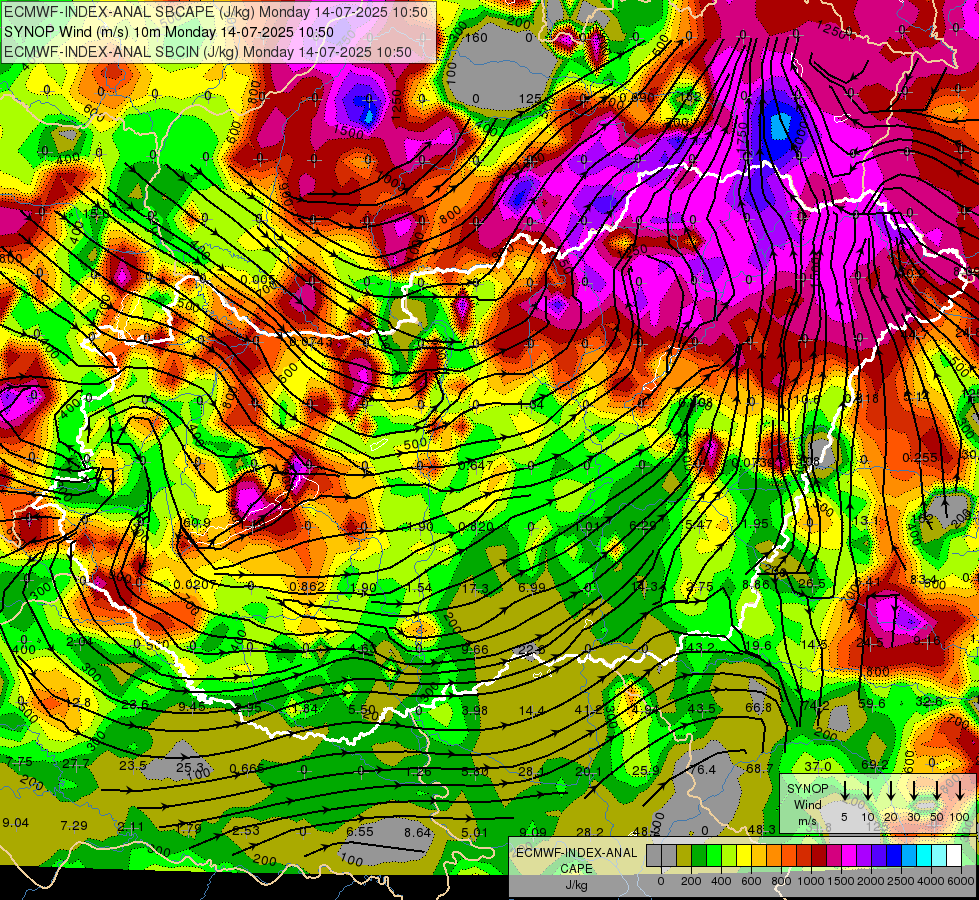Click the 59.6 CIN value on map
The height and width of the screenshot is (900, 979).
(x=872, y=704)
